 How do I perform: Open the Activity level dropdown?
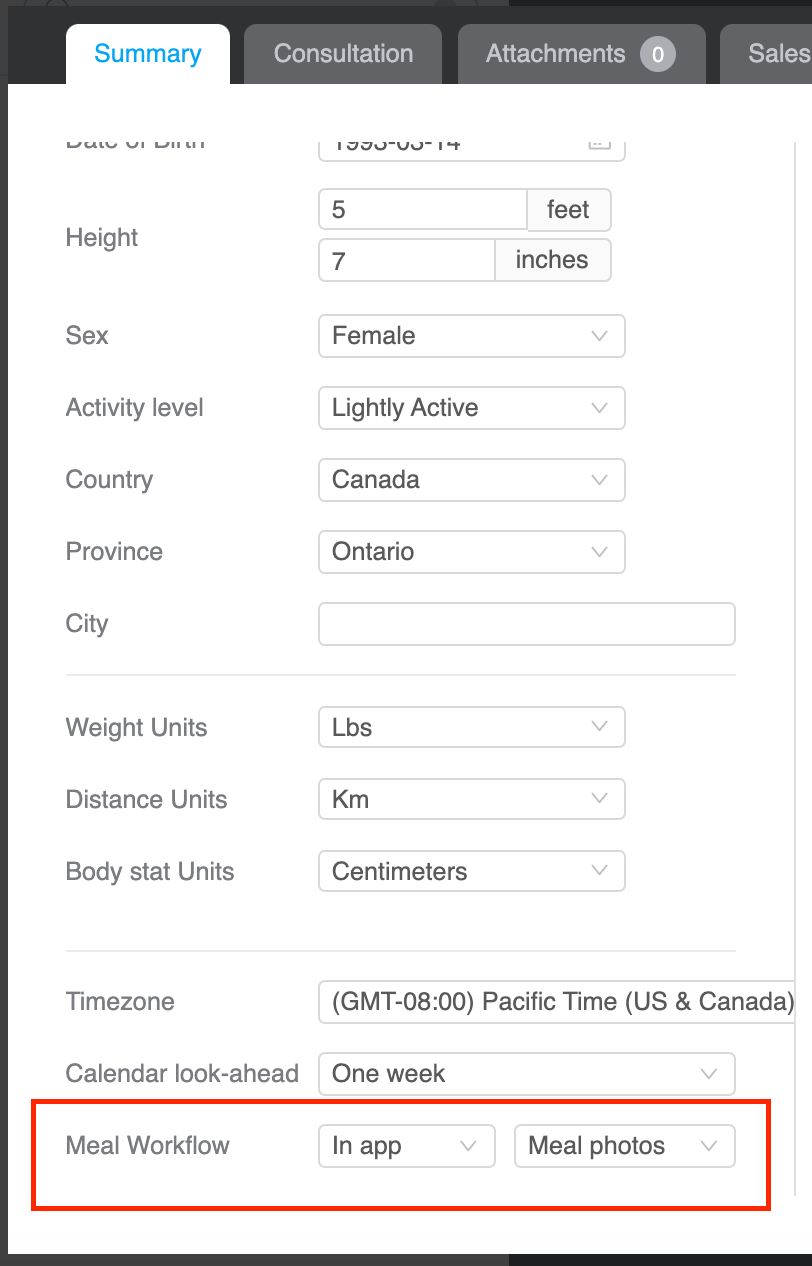click(x=472, y=408)
